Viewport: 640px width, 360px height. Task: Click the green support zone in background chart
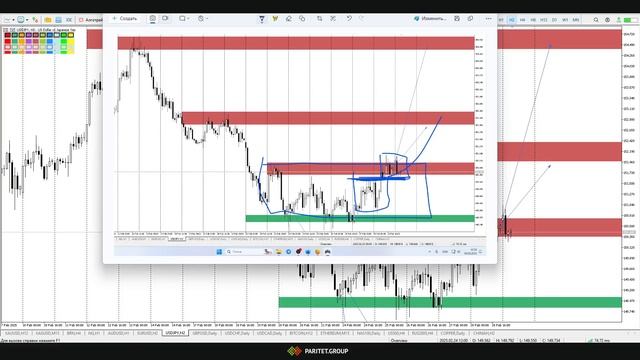[450, 302]
